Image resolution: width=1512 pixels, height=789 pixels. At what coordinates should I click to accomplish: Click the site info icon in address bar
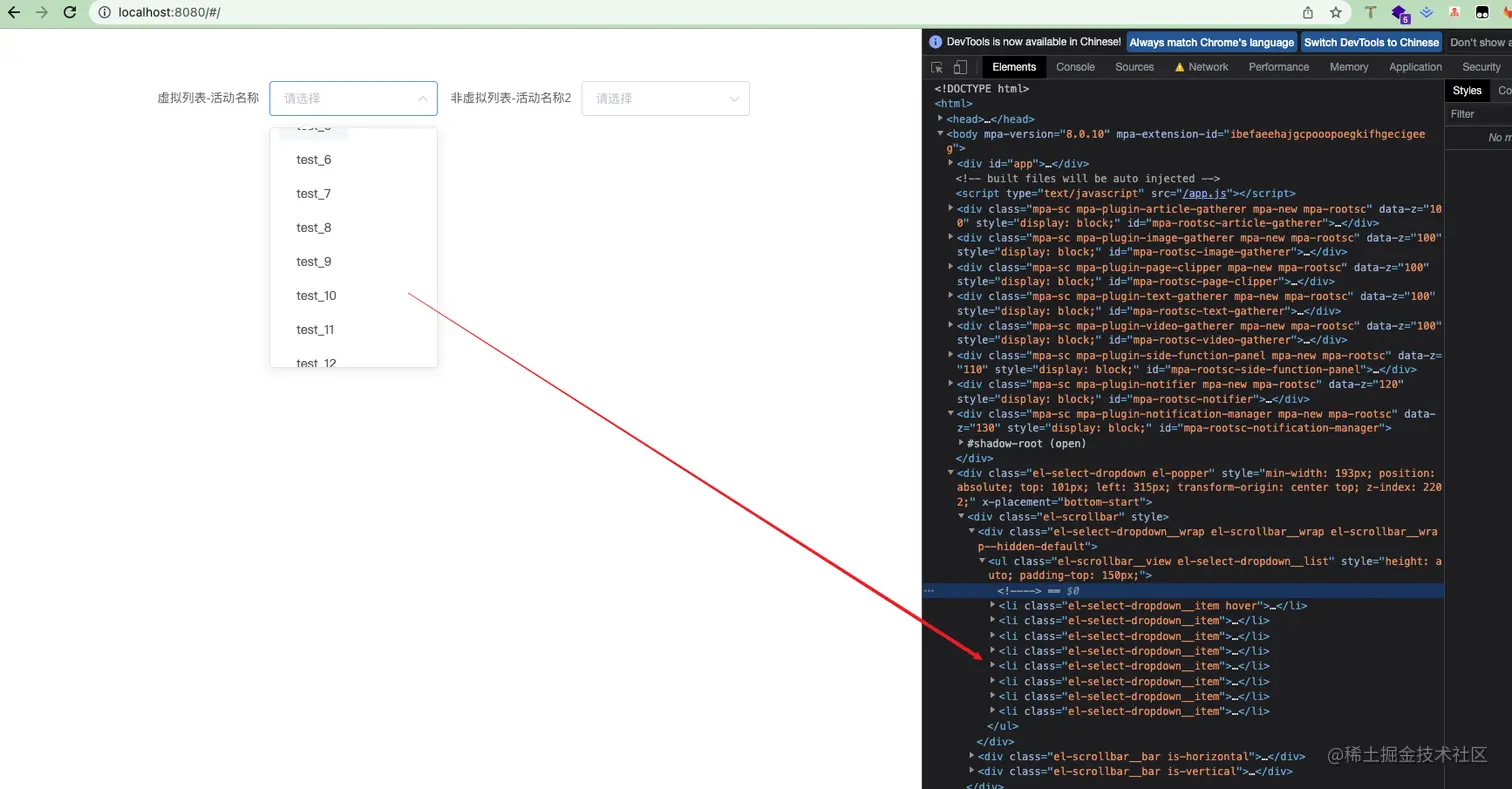click(105, 12)
